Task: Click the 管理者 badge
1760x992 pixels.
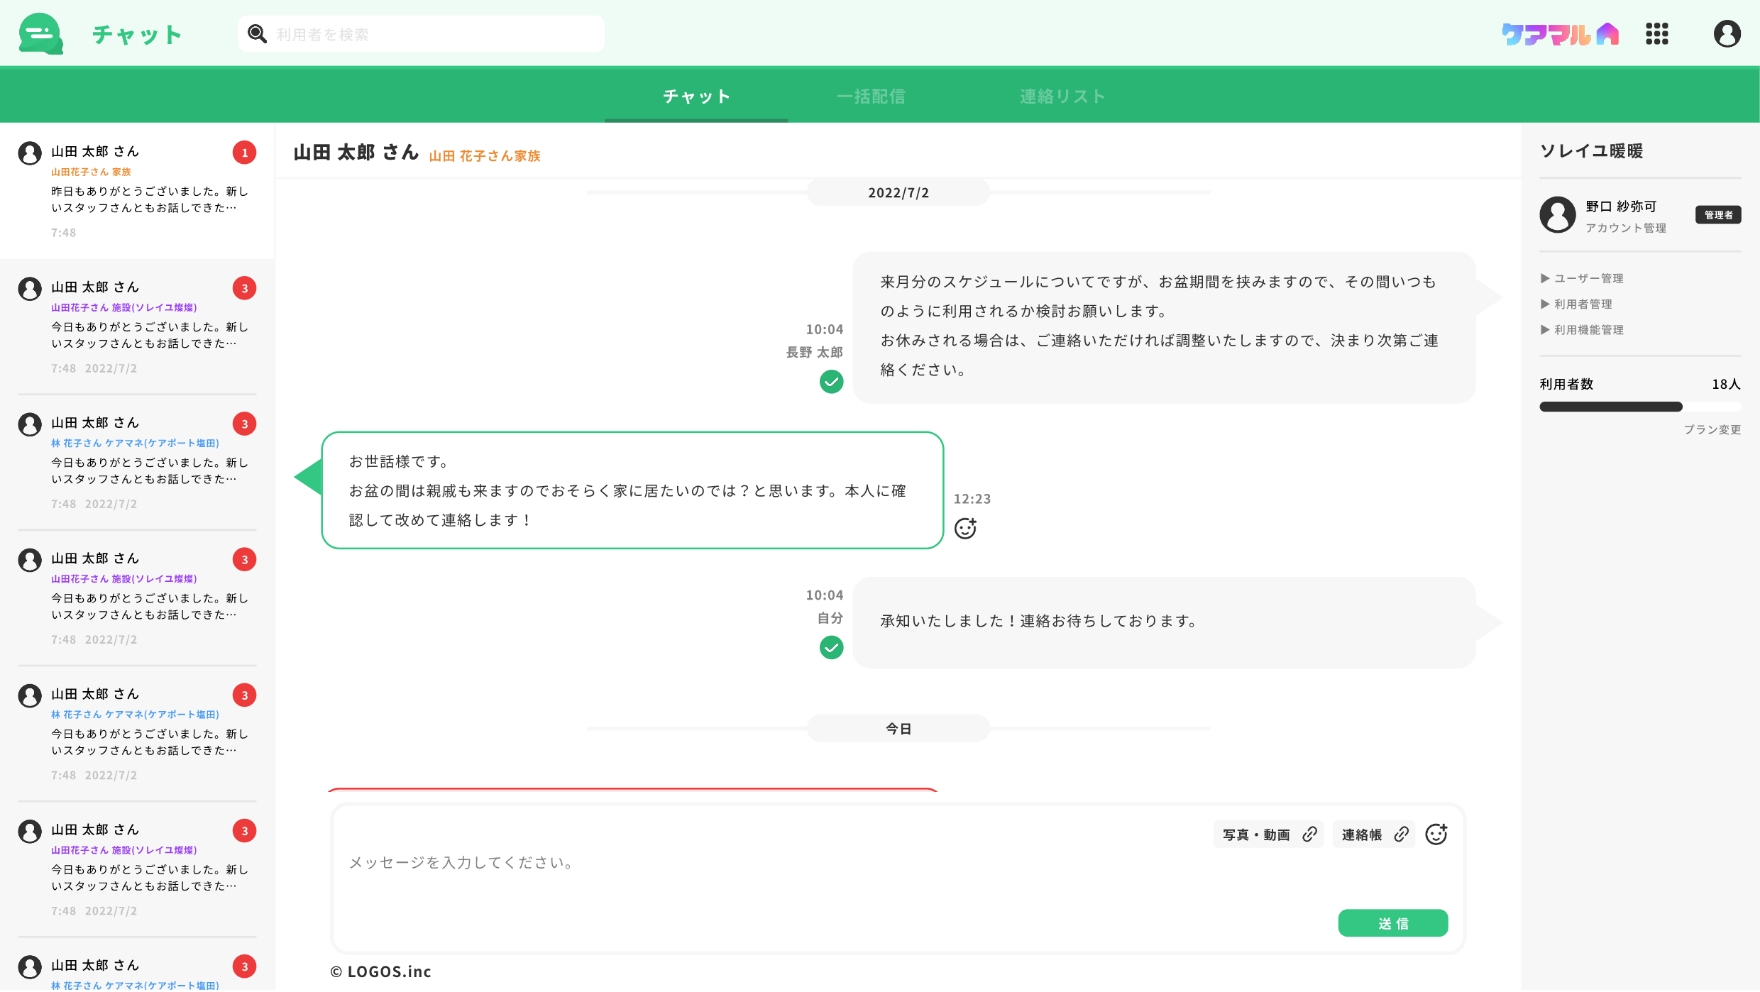Action: tap(1718, 215)
